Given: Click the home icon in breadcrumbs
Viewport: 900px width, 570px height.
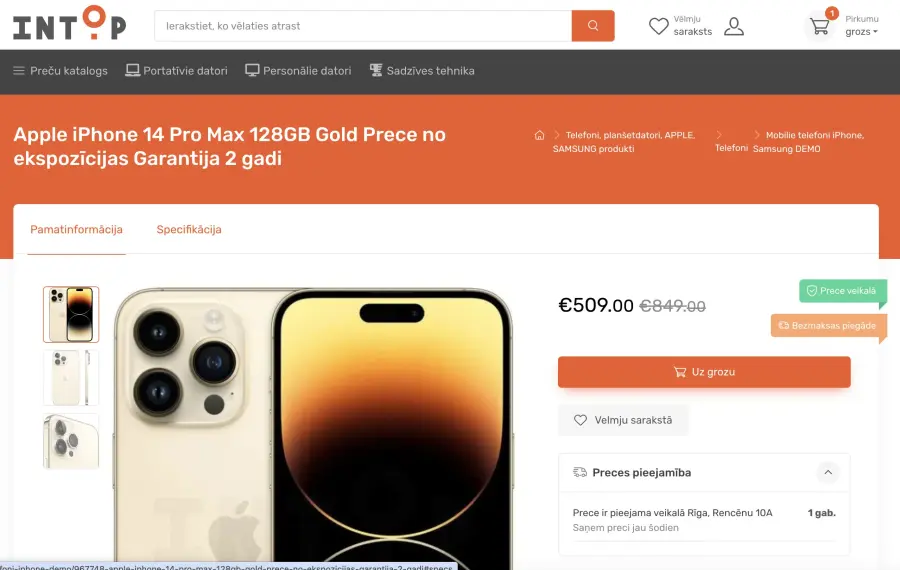Looking at the screenshot, I should (x=539, y=135).
